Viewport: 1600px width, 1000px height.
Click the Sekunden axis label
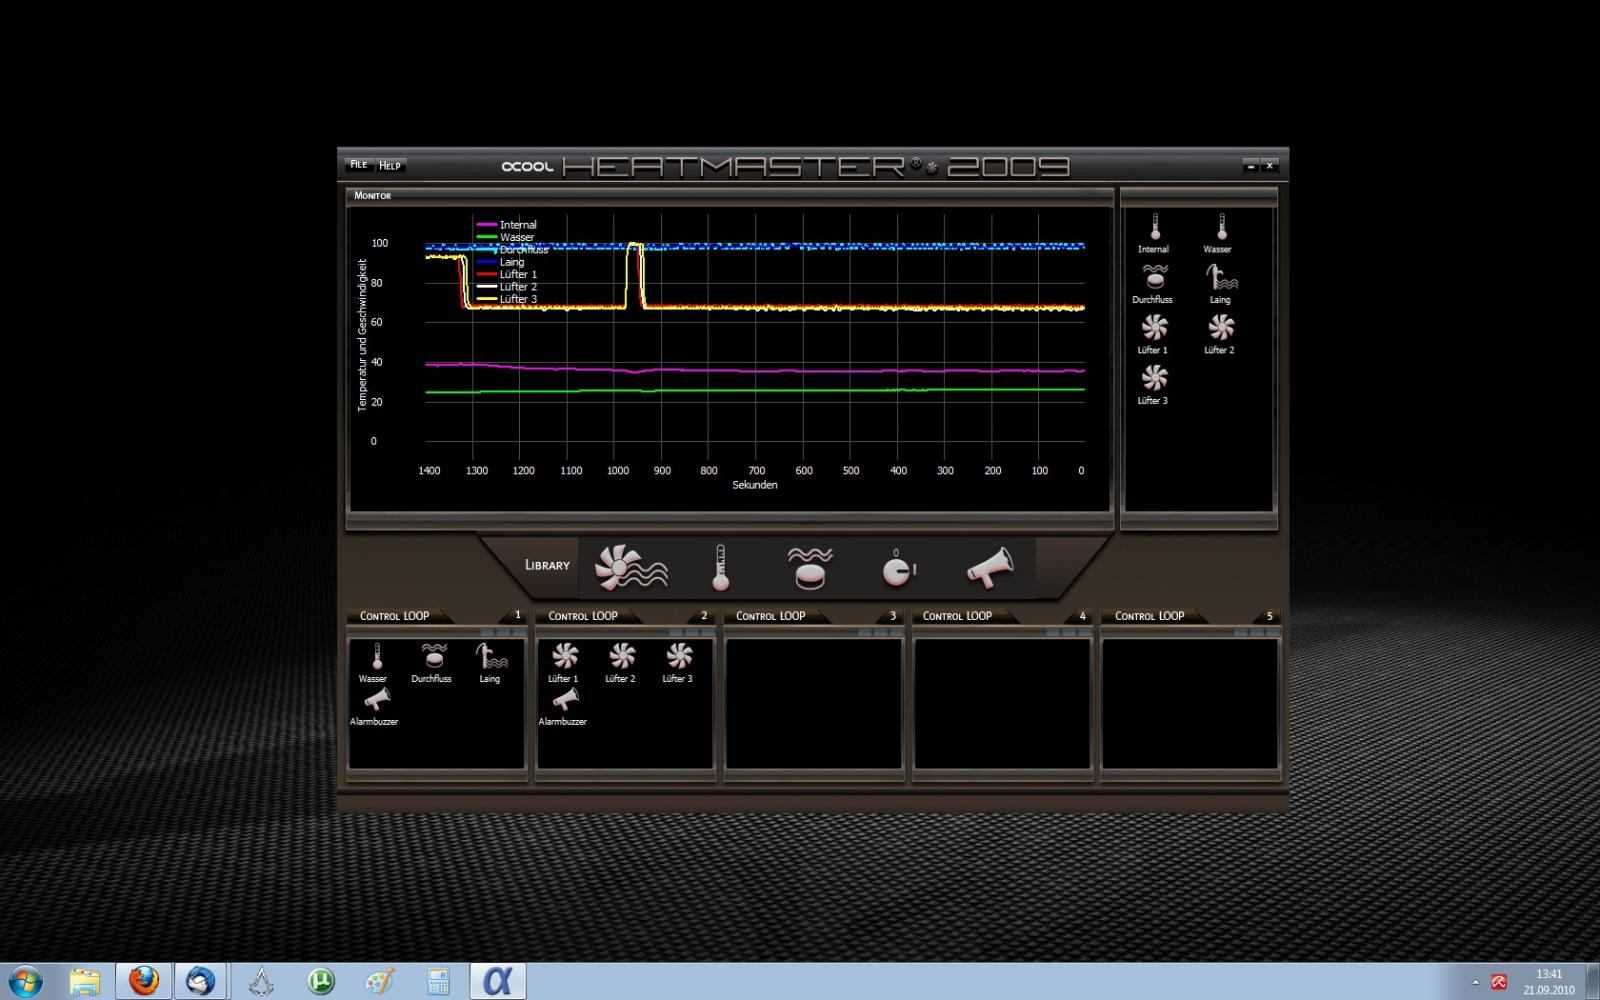[x=755, y=485]
